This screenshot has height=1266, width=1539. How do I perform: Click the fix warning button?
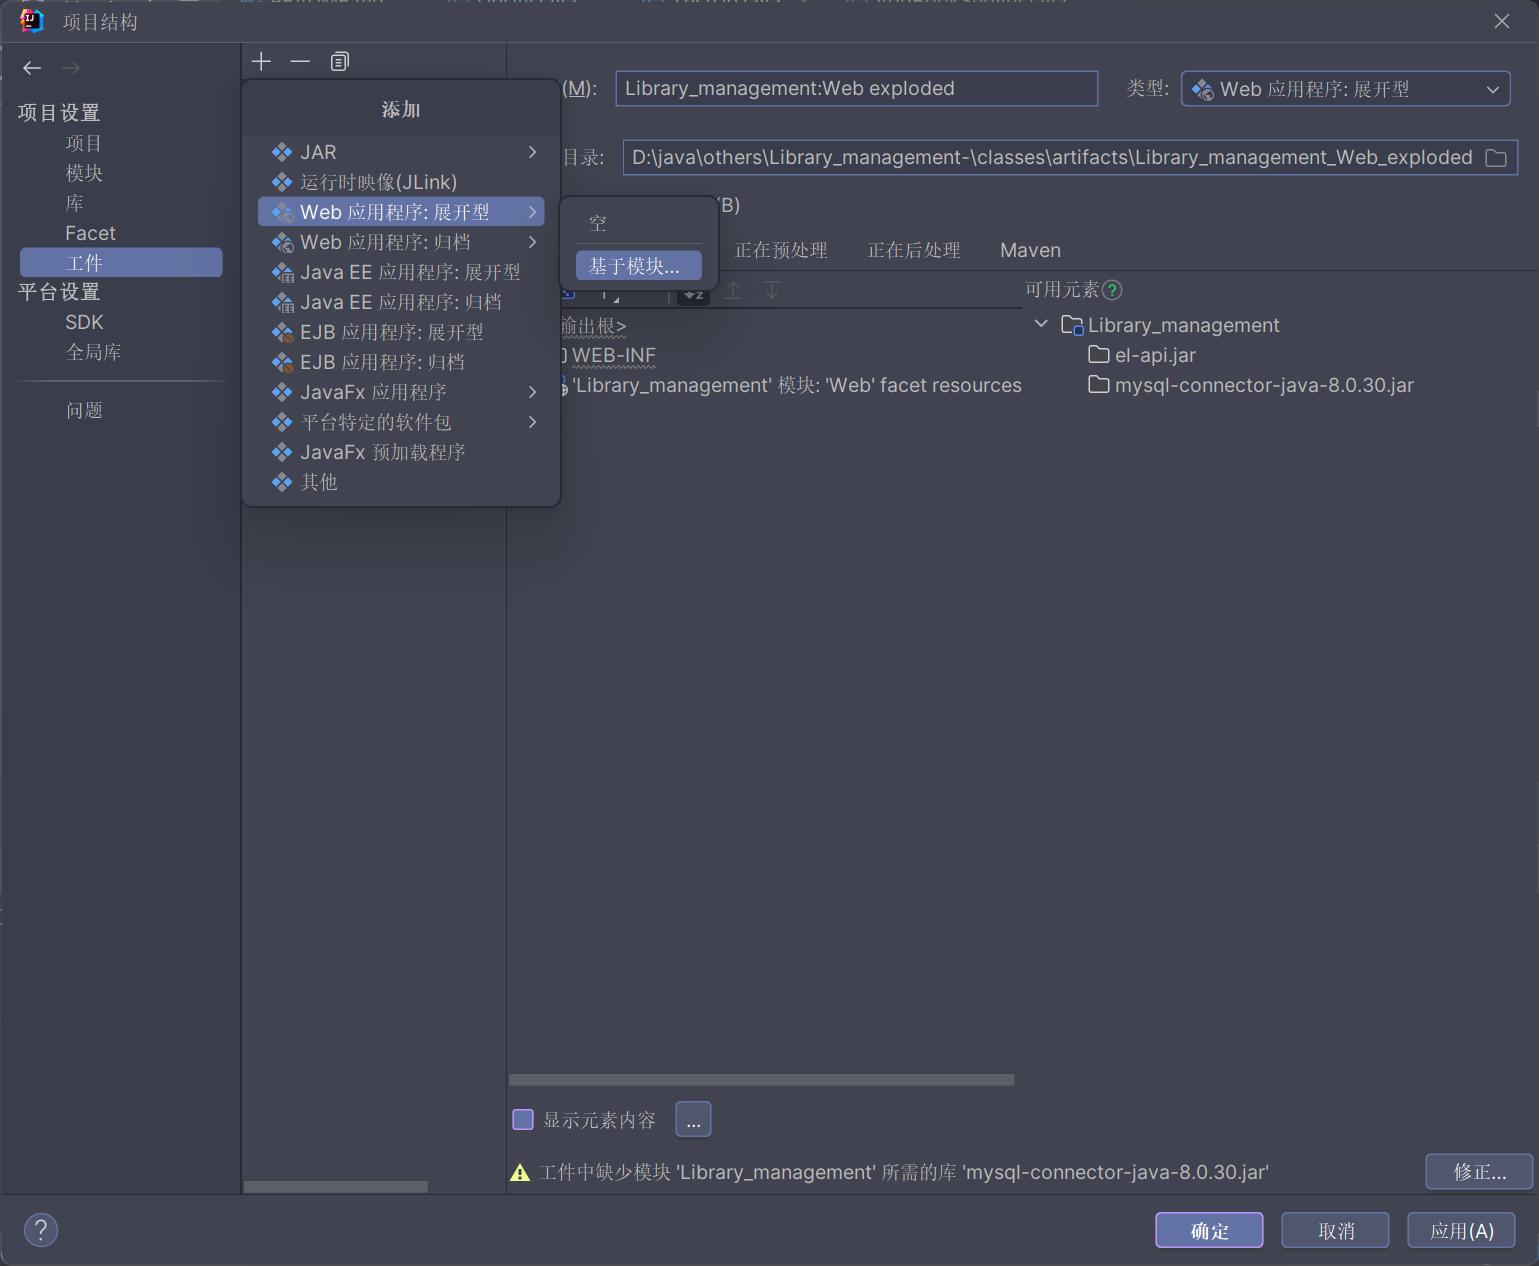1478,1172
